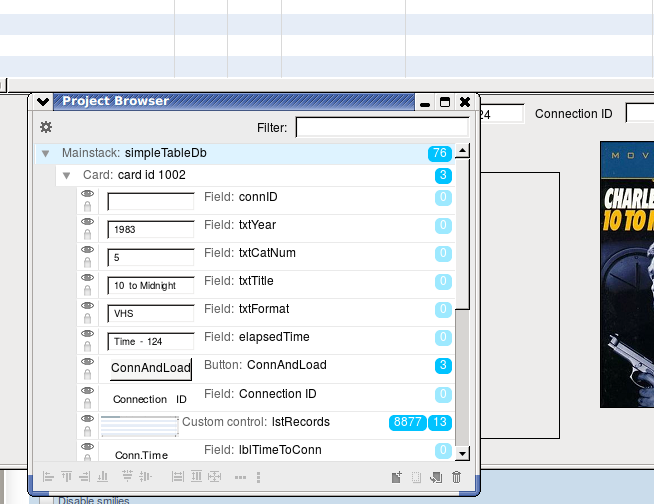Click the align top edges icon
Screen dimensions: 654x504
(x=67, y=477)
